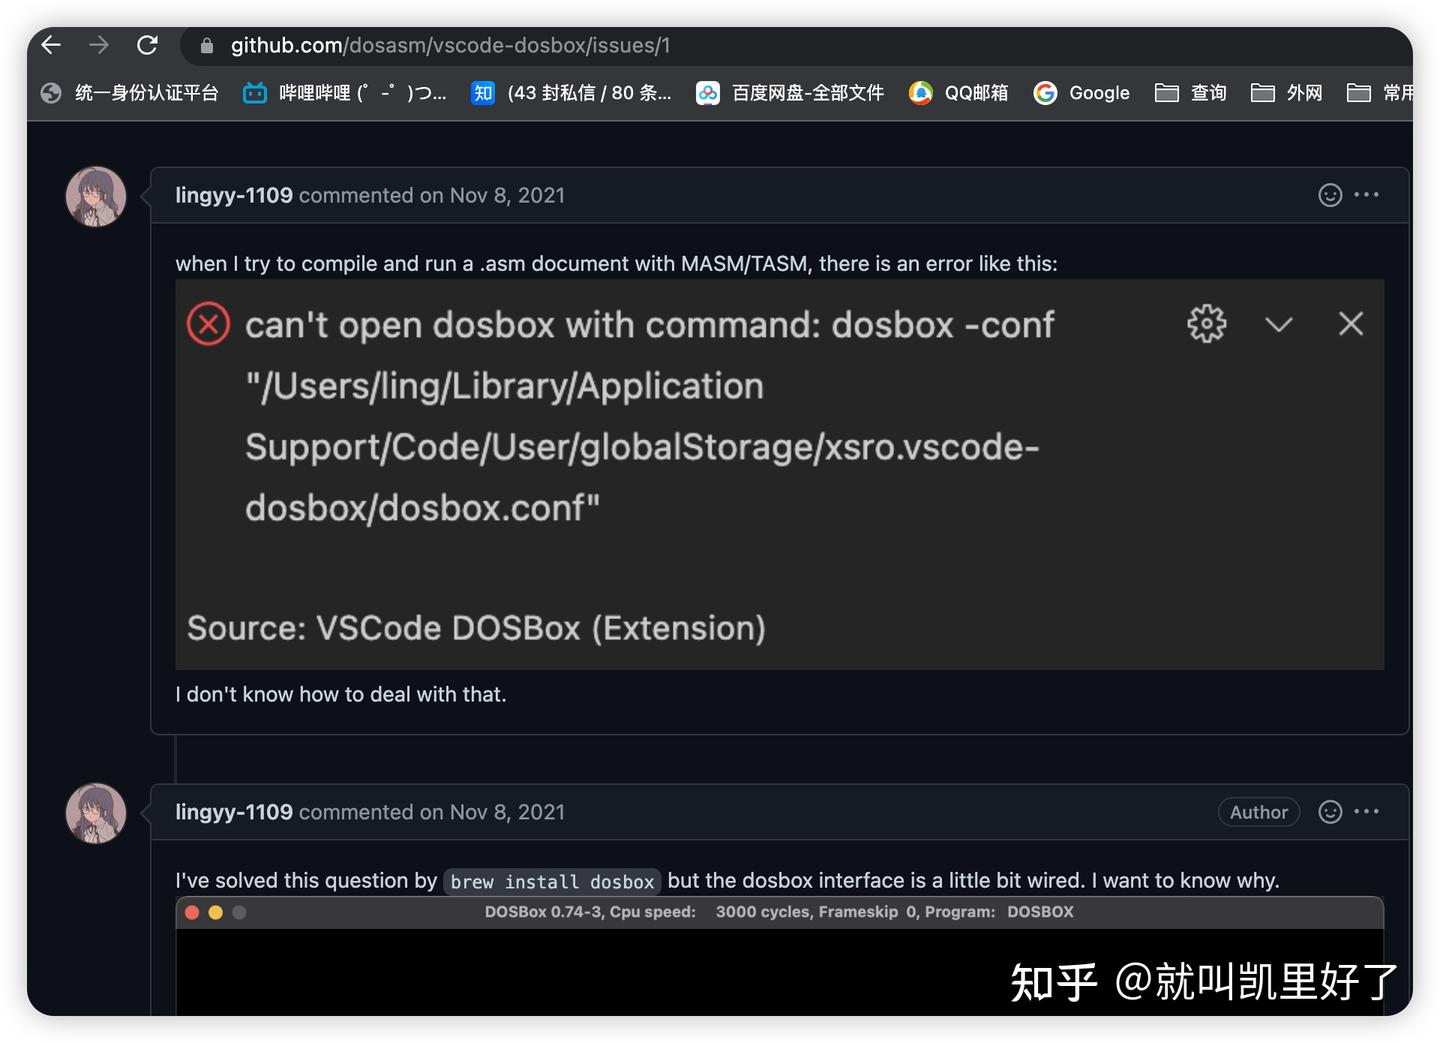Image resolution: width=1440 pixels, height=1043 pixels.
Task: Click the Author badge on the second comment
Action: click(x=1258, y=812)
